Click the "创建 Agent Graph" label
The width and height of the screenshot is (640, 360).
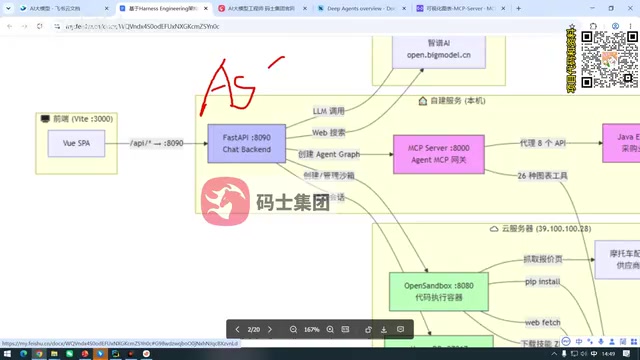[x=329, y=154]
